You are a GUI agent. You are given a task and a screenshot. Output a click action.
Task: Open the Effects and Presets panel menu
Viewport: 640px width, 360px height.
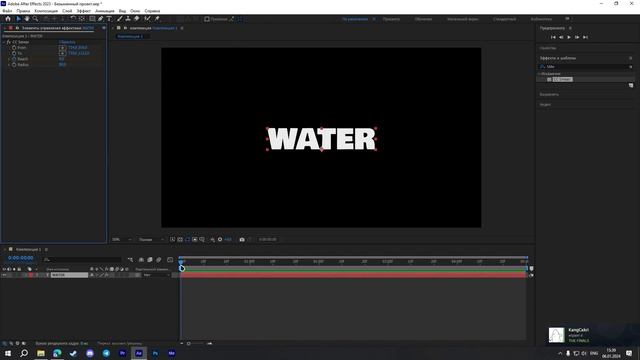tap(631, 58)
